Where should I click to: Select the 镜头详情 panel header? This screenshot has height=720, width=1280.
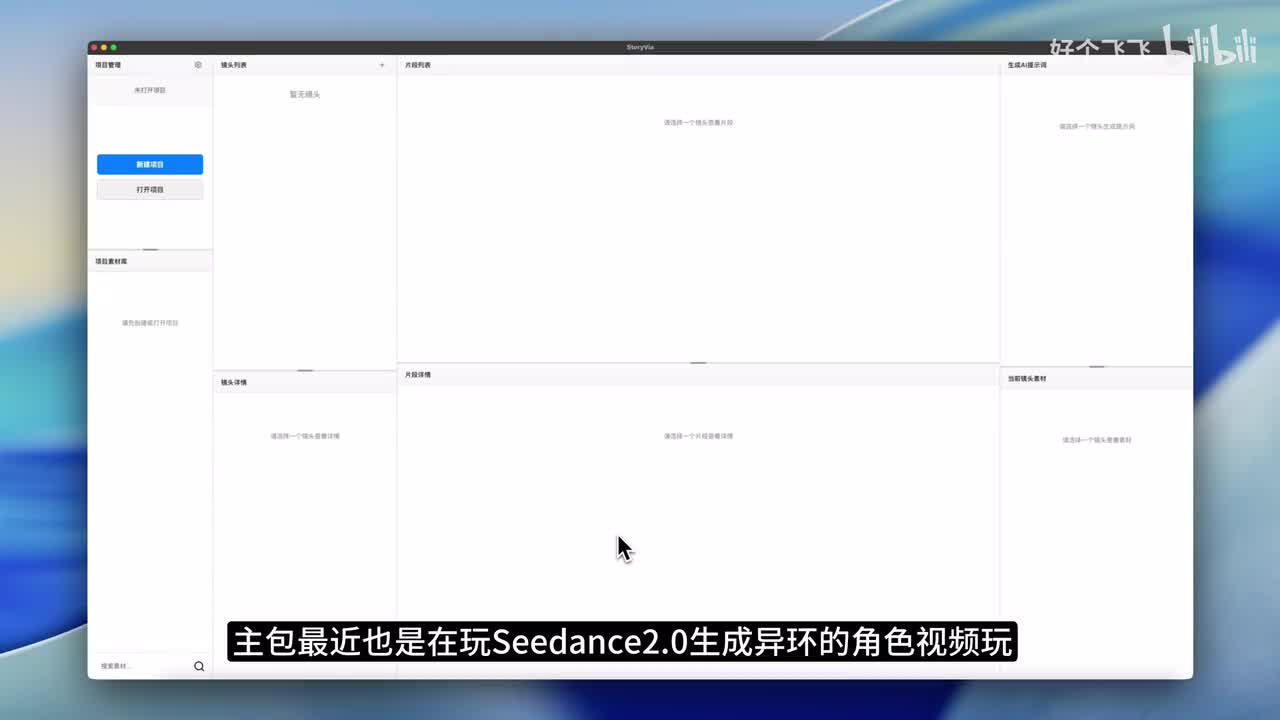coord(234,382)
